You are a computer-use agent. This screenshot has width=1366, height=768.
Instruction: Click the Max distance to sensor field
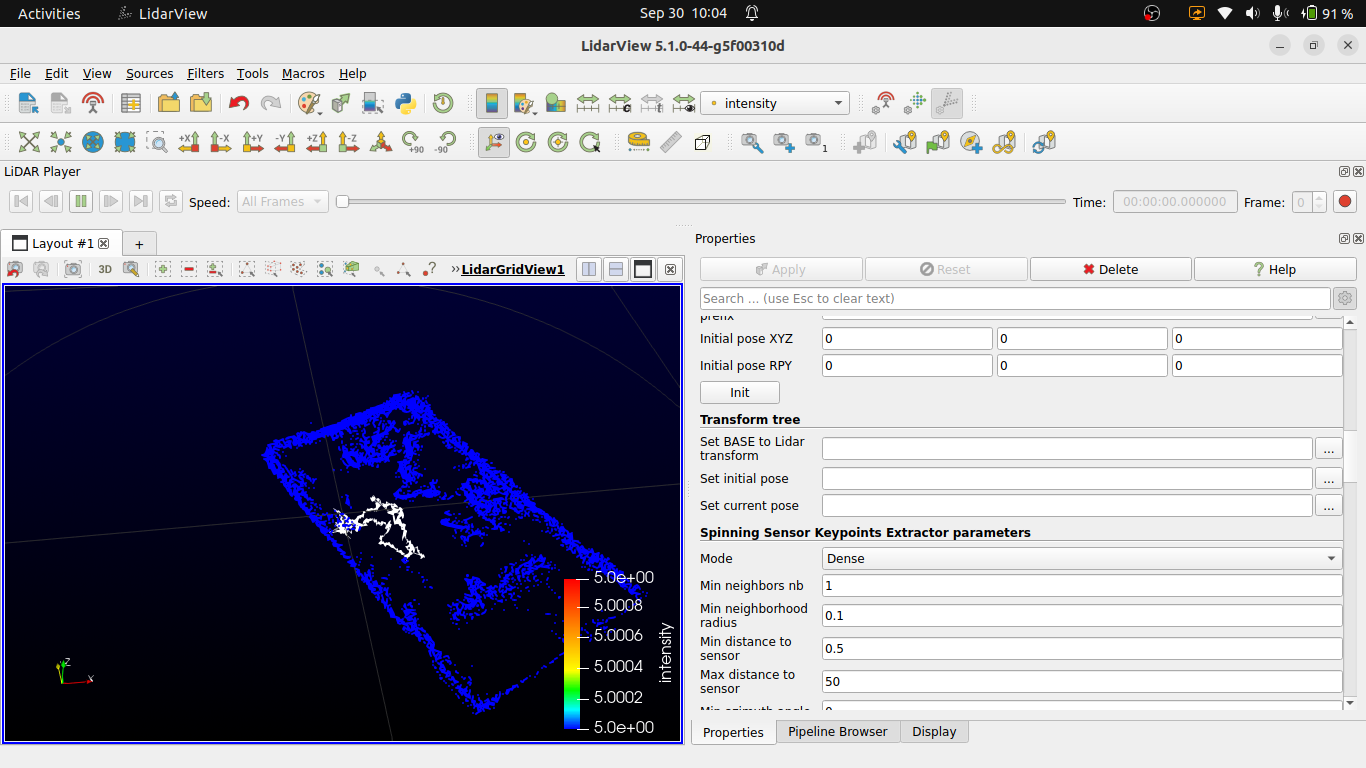[1082, 681]
